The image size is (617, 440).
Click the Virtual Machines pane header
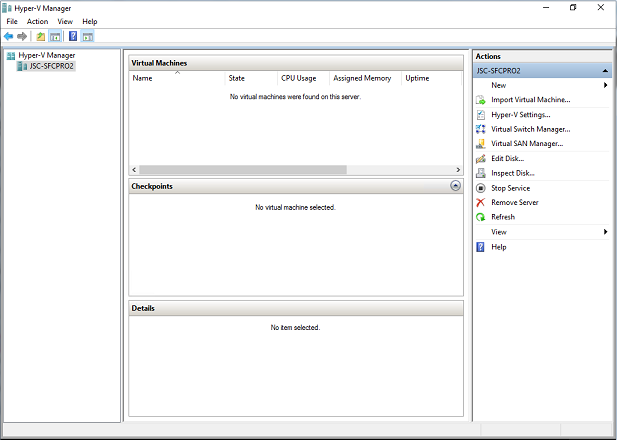(296, 63)
